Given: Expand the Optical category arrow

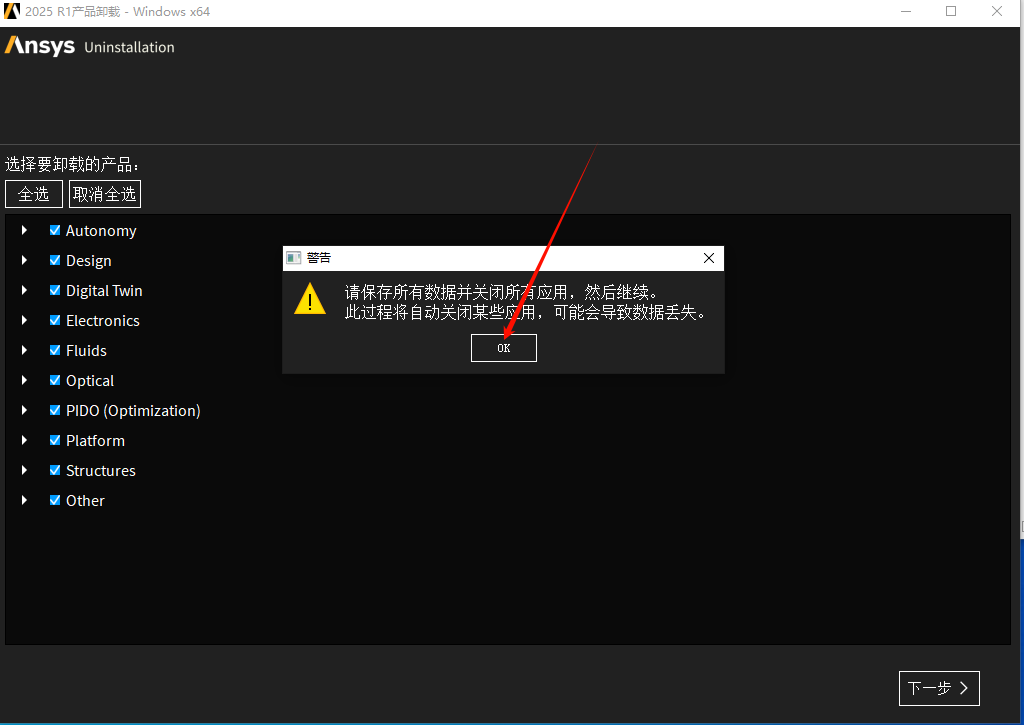Looking at the screenshot, I should coord(24,380).
